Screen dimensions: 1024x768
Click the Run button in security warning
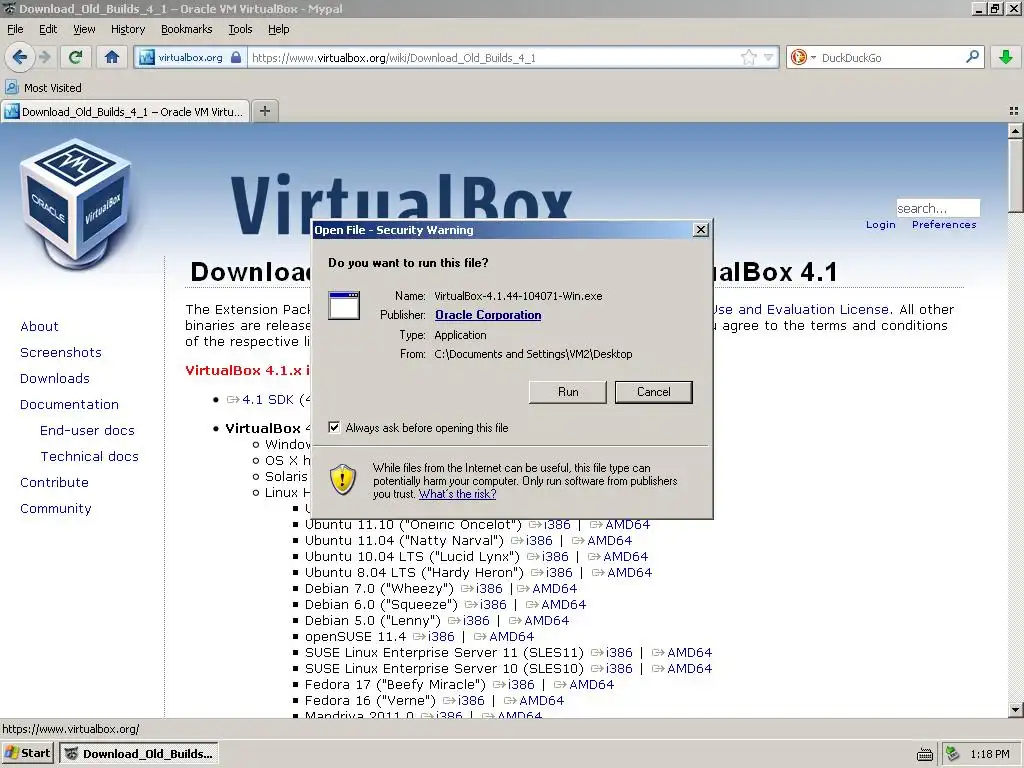click(x=568, y=392)
